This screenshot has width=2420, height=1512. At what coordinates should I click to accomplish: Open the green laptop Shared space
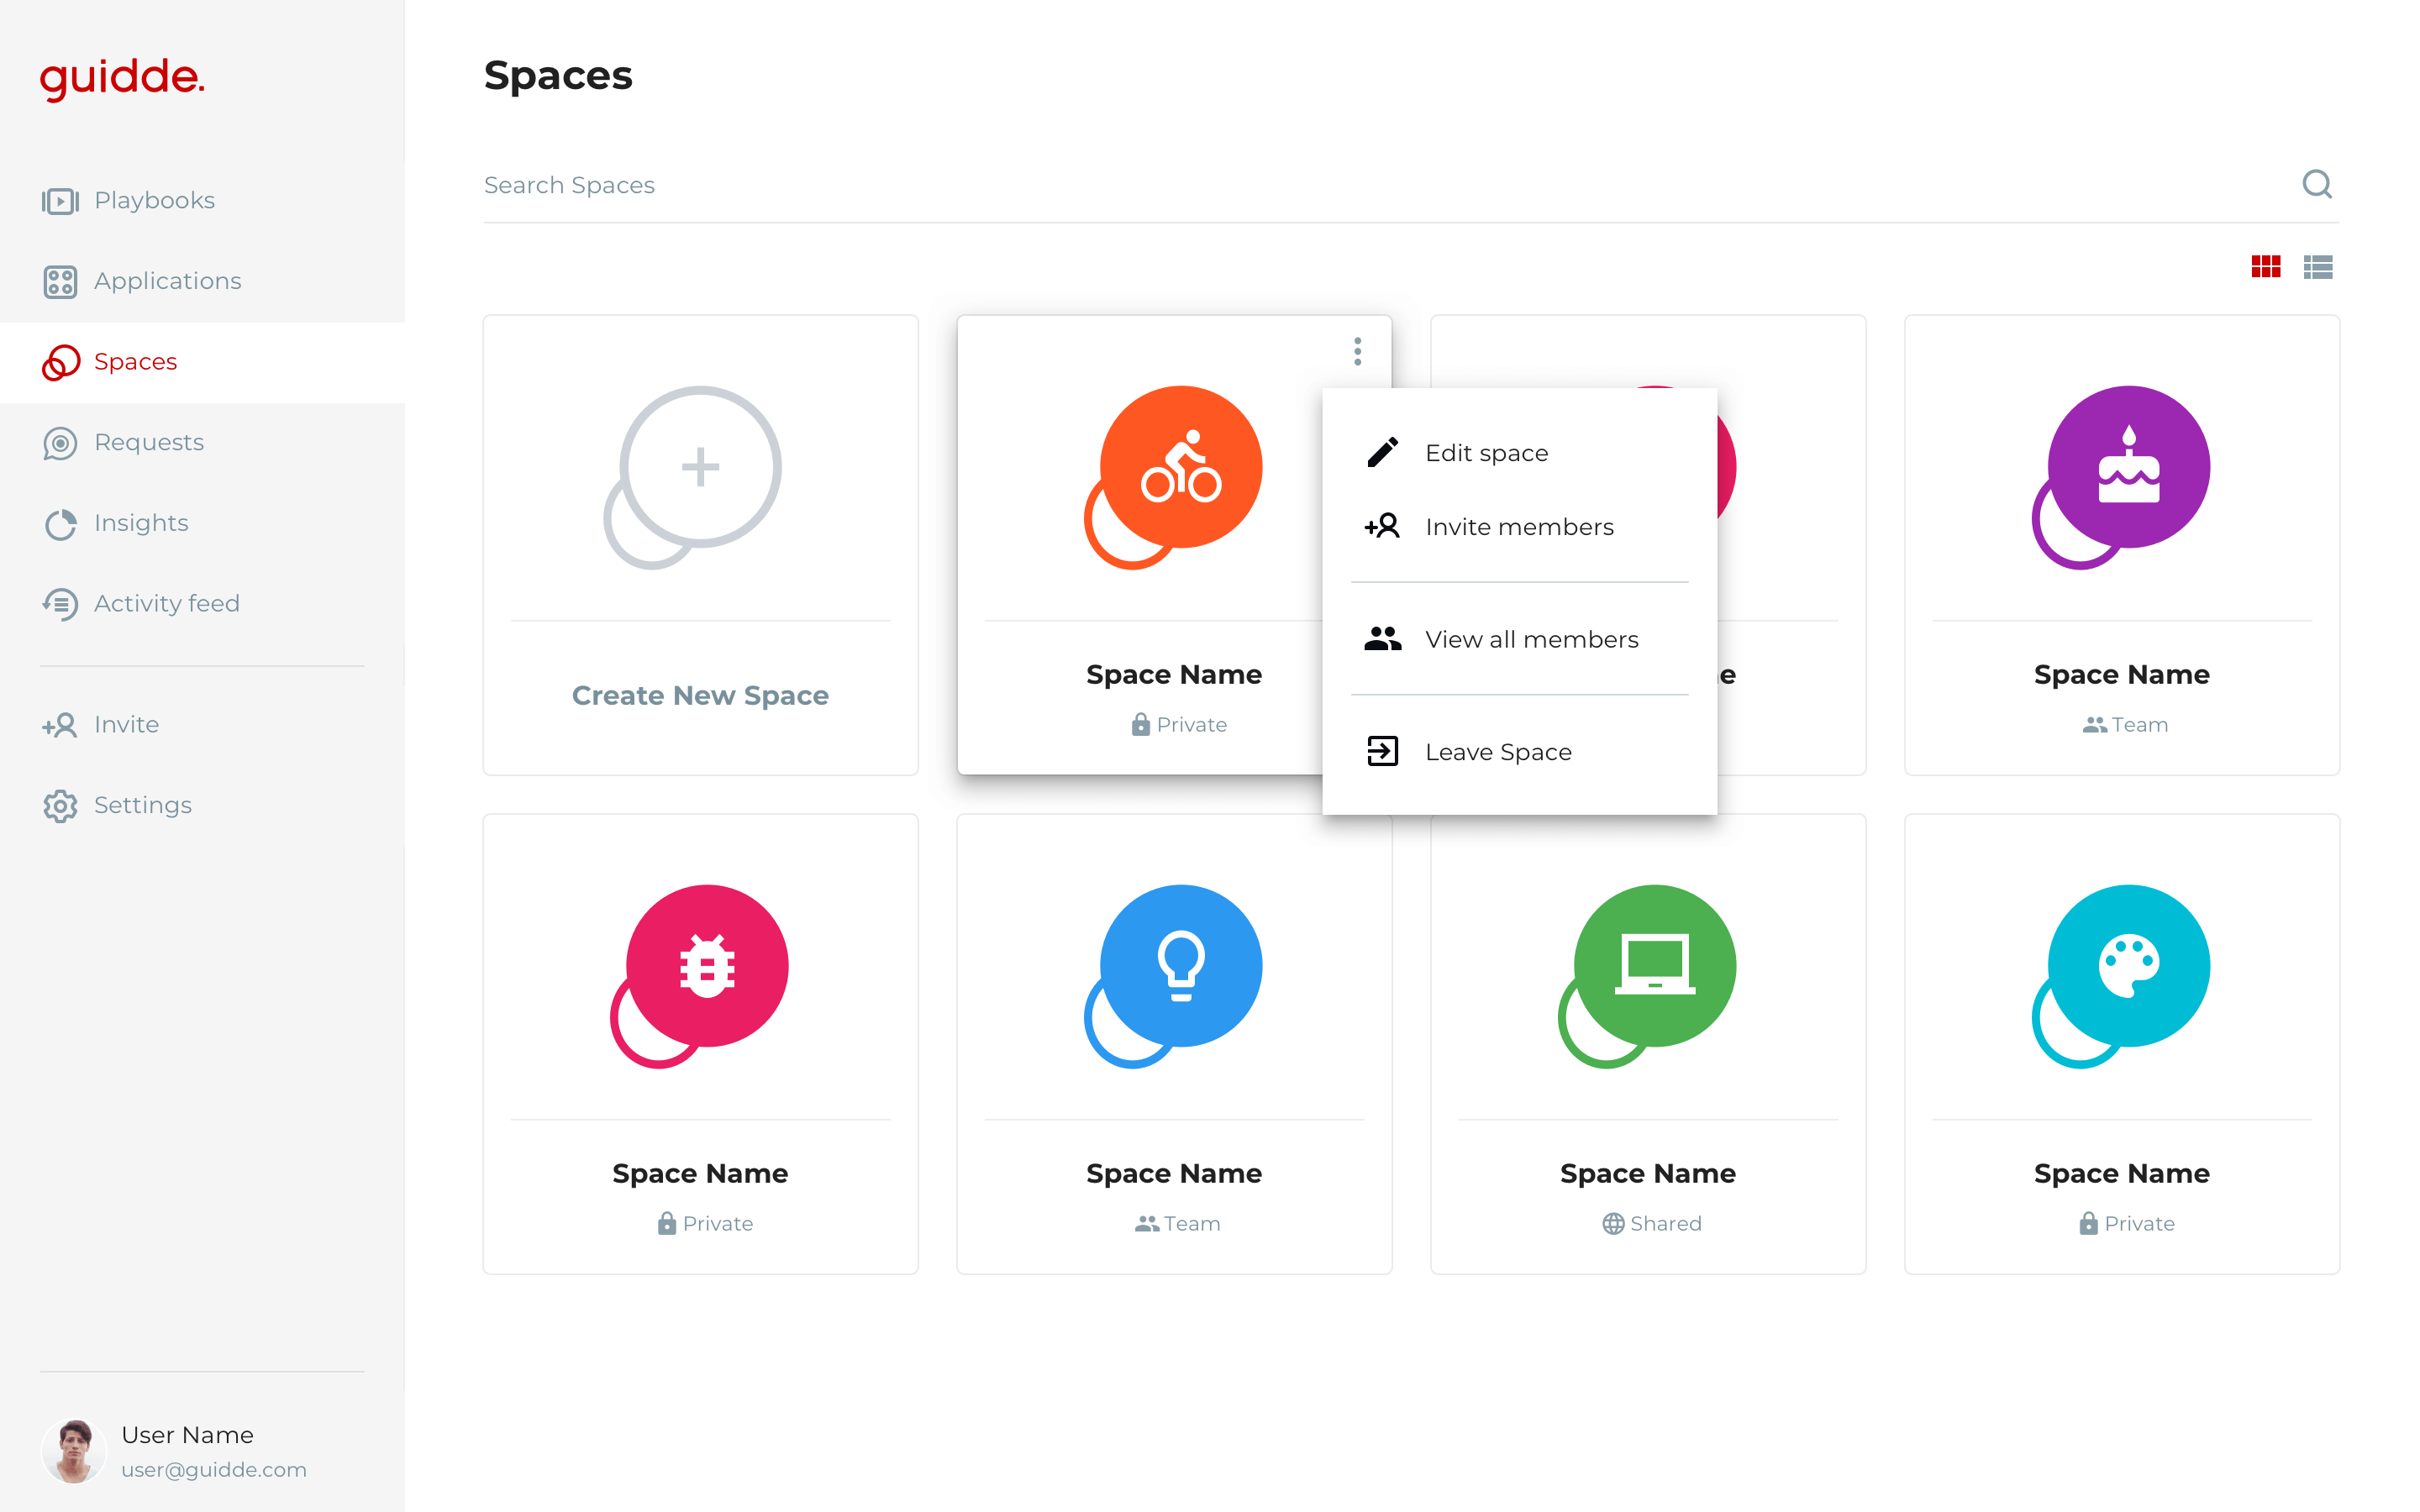point(1647,1043)
